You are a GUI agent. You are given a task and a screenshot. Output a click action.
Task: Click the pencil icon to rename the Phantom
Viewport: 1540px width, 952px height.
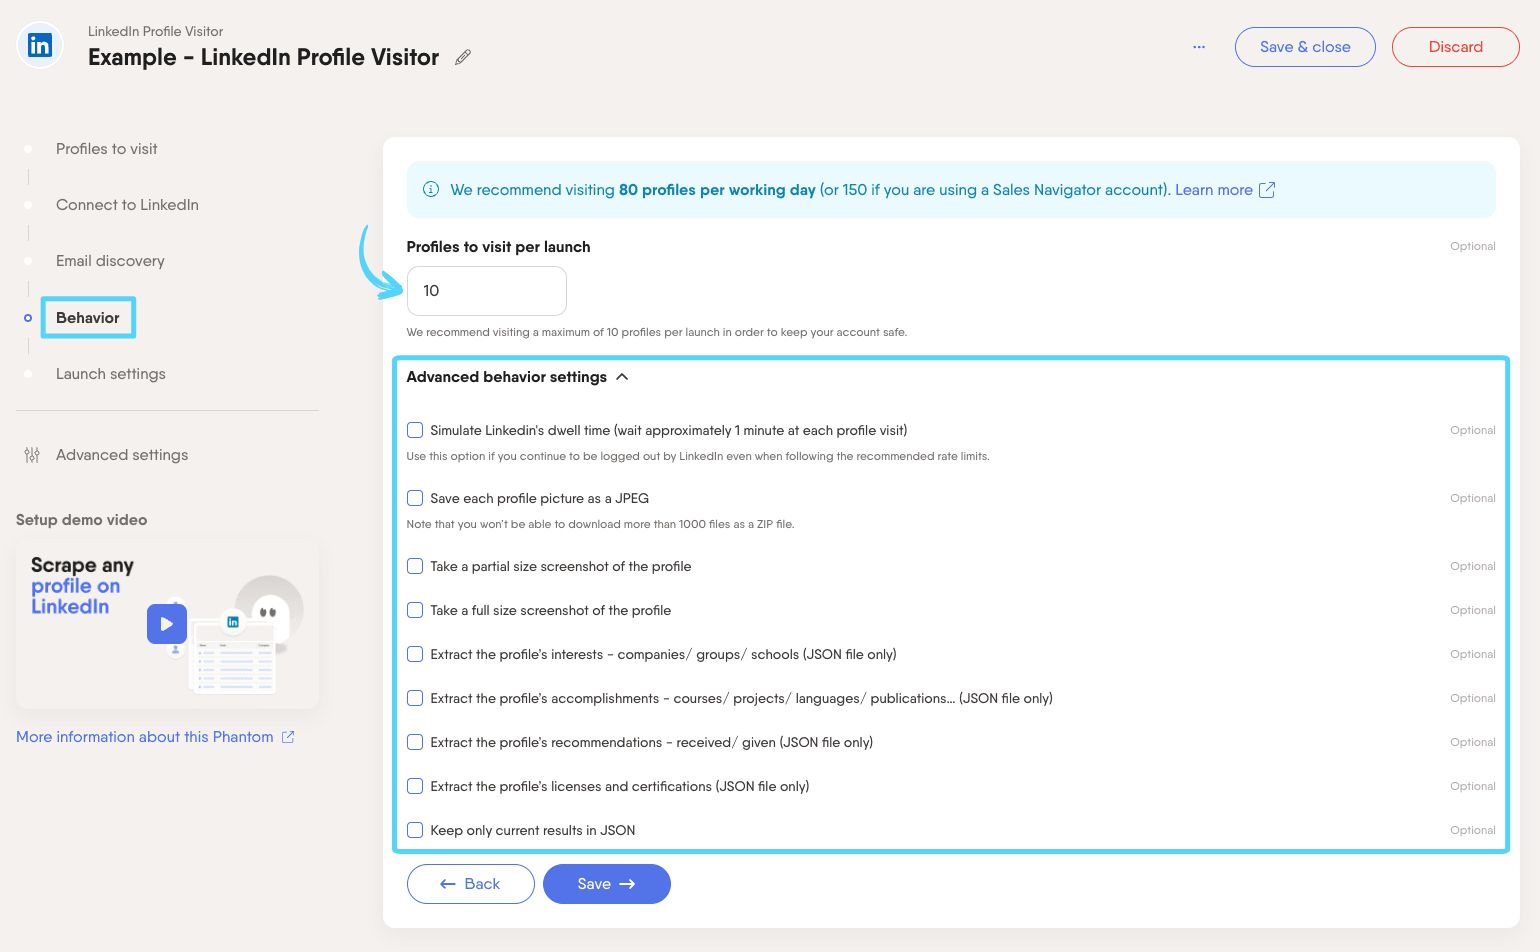[462, 57]
